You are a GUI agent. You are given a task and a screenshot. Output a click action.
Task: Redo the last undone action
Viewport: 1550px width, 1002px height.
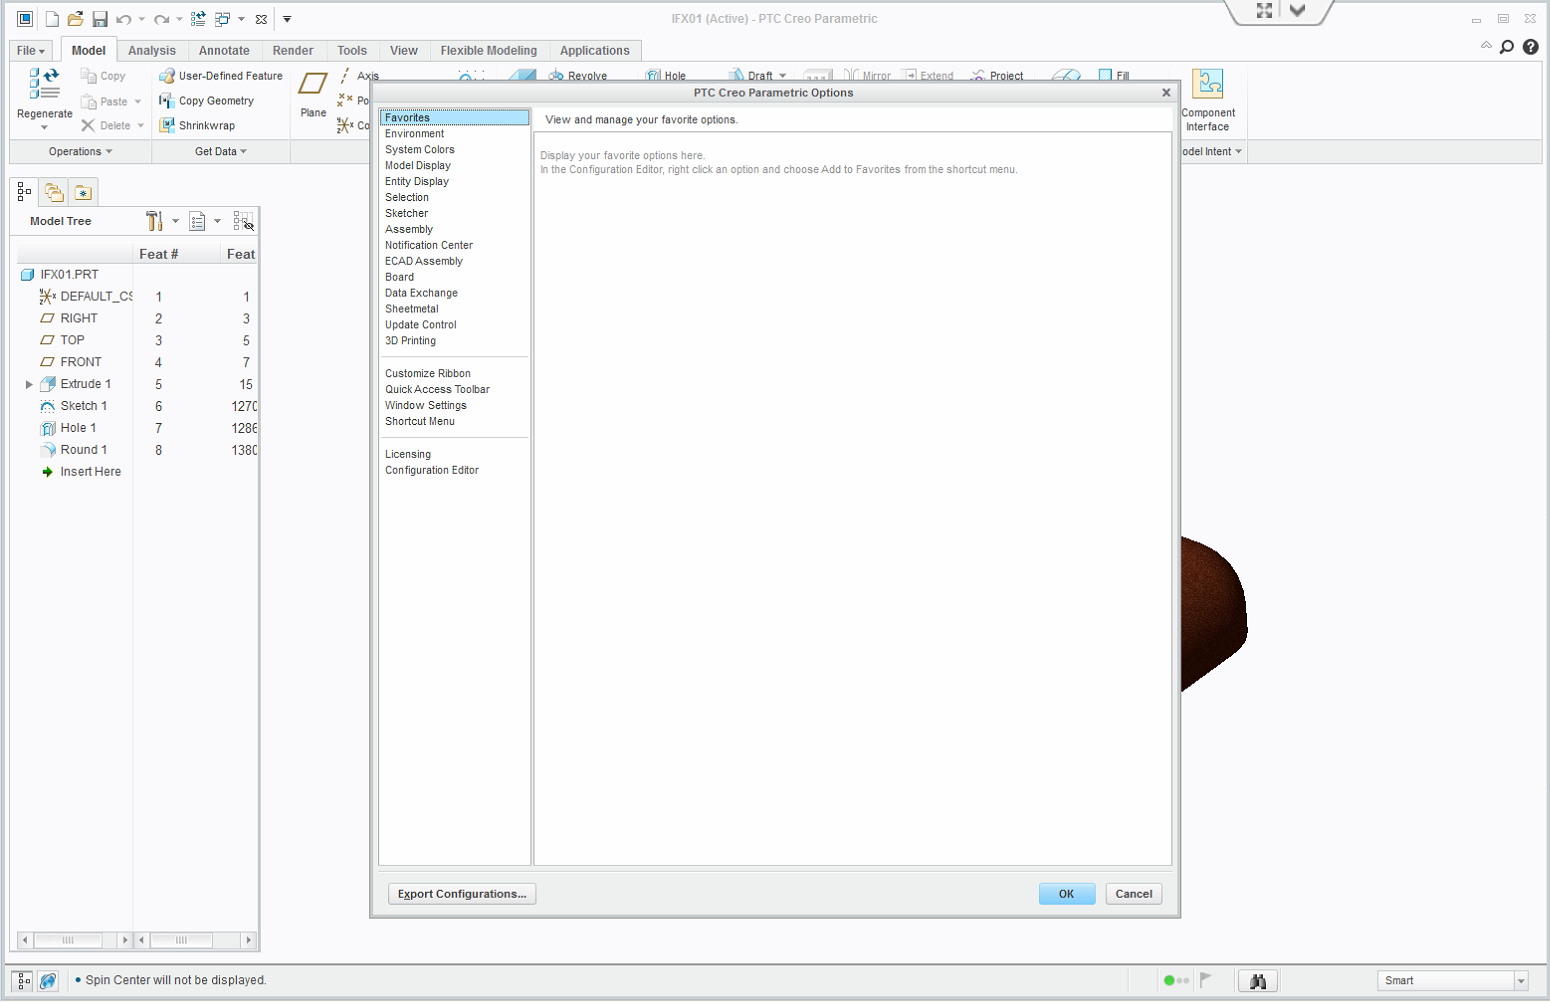click(x=161, y=19)
